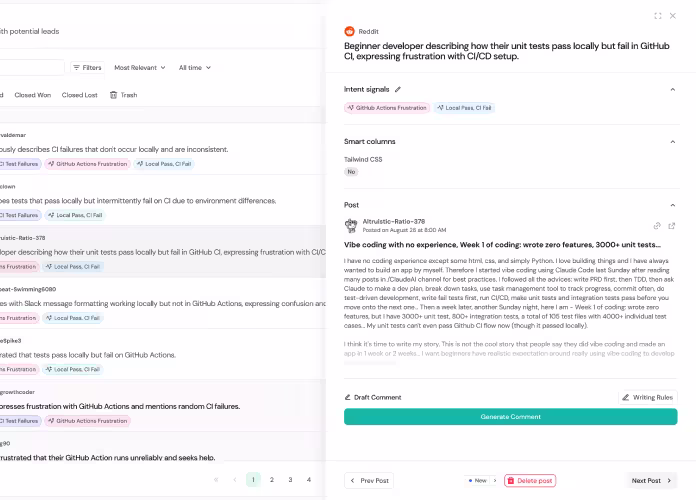
Task: Open the All time date dropdown
Action: click(x=195, y=68)
